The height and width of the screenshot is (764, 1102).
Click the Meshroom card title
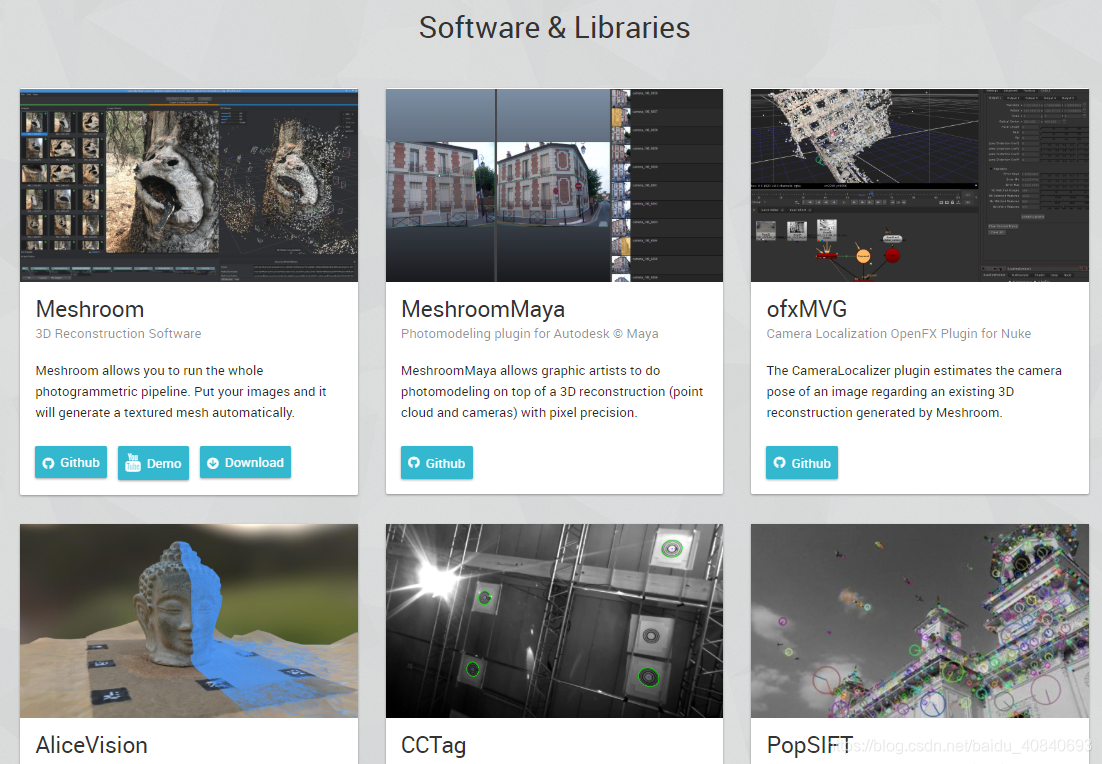point(90,309)
